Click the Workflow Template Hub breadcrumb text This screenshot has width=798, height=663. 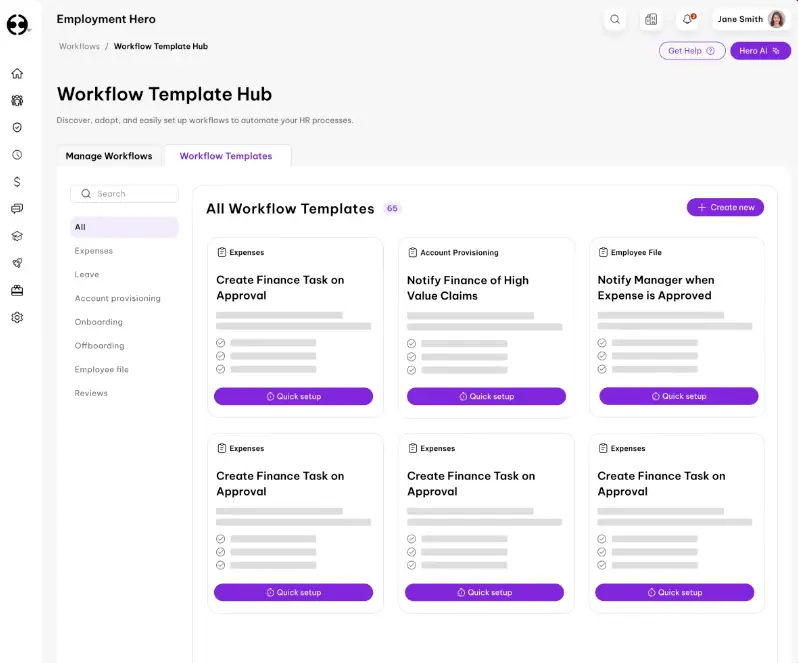tap(161, 46)
